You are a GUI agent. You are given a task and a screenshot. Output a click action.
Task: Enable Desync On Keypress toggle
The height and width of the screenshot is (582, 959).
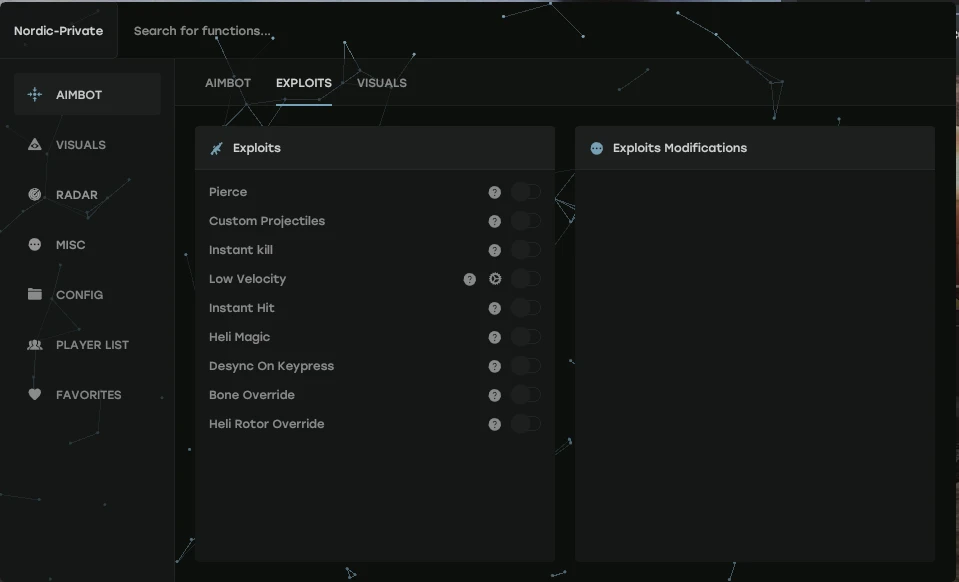(526, 366)
